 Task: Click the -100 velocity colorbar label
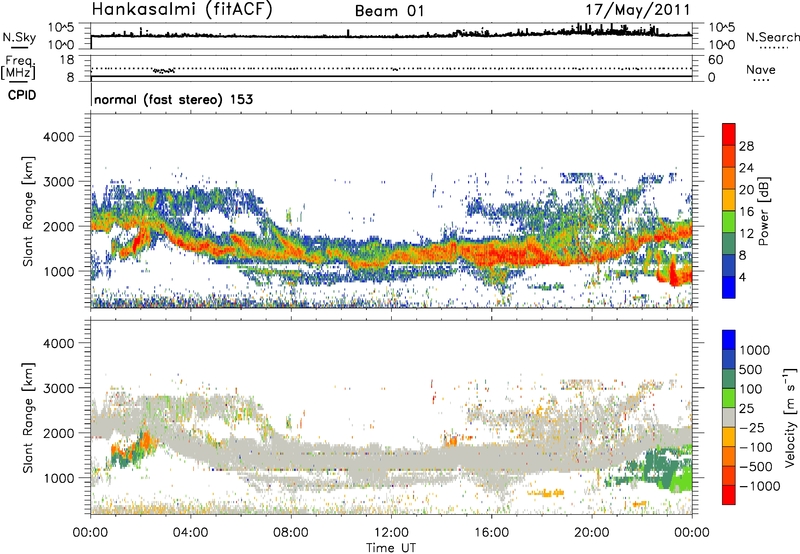[x=755, y=447]
